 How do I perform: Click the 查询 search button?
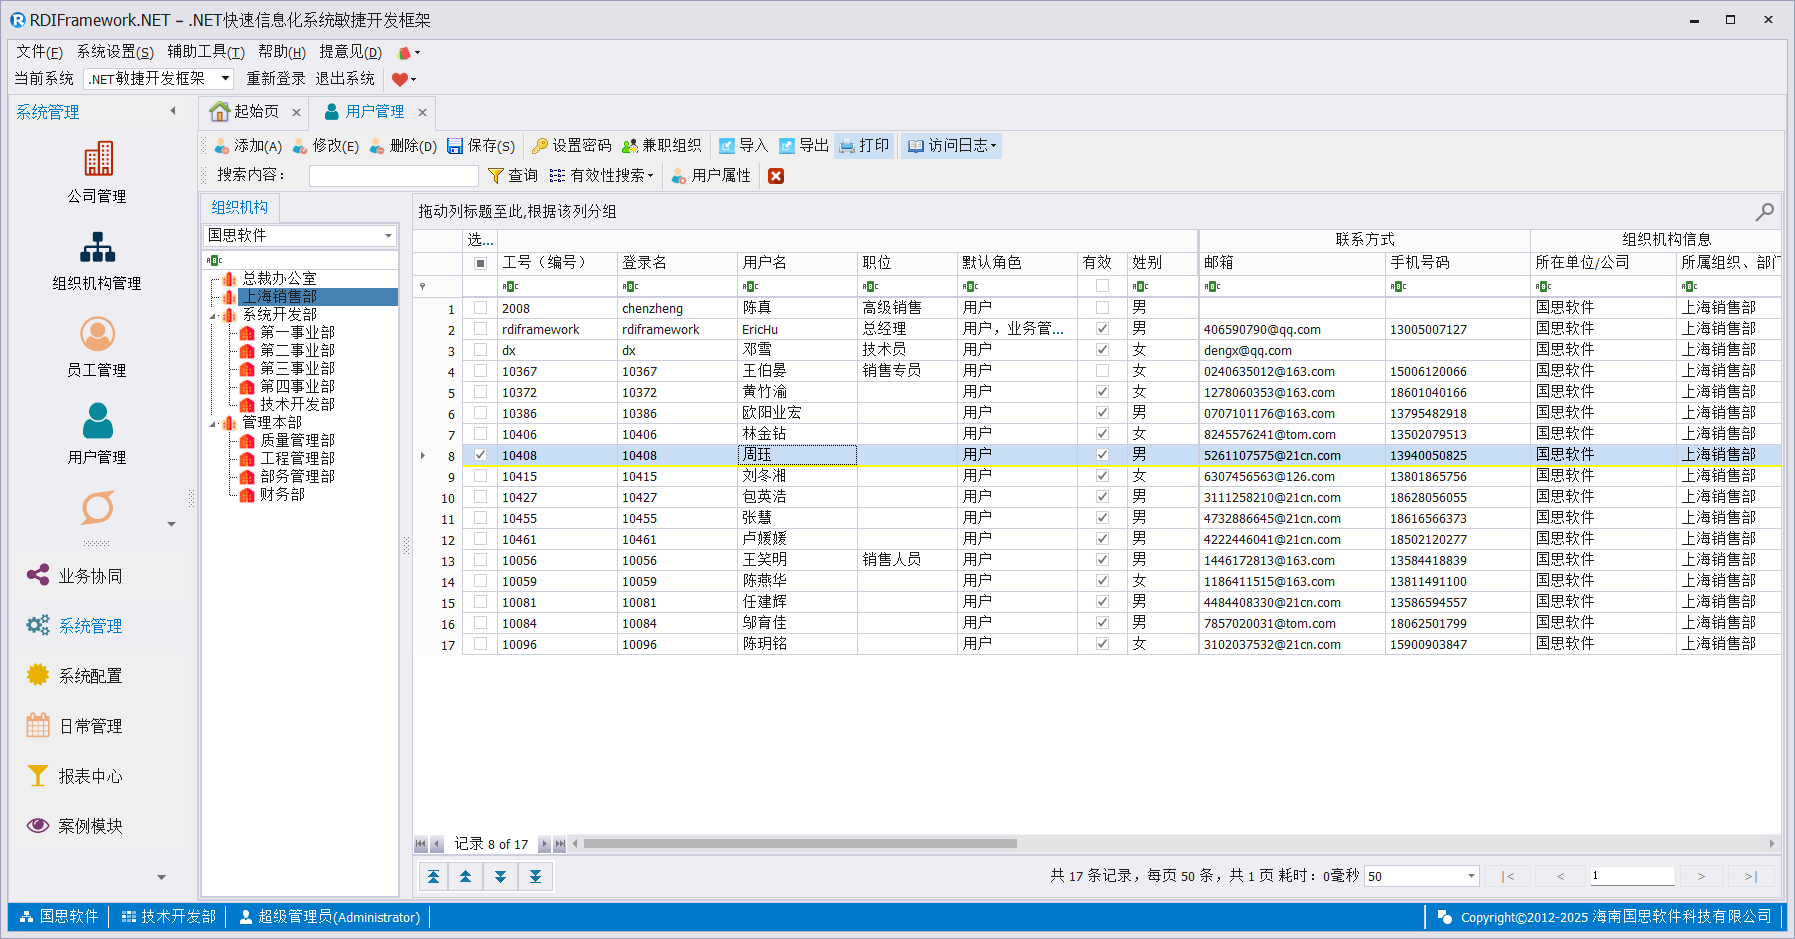[512, 176]
